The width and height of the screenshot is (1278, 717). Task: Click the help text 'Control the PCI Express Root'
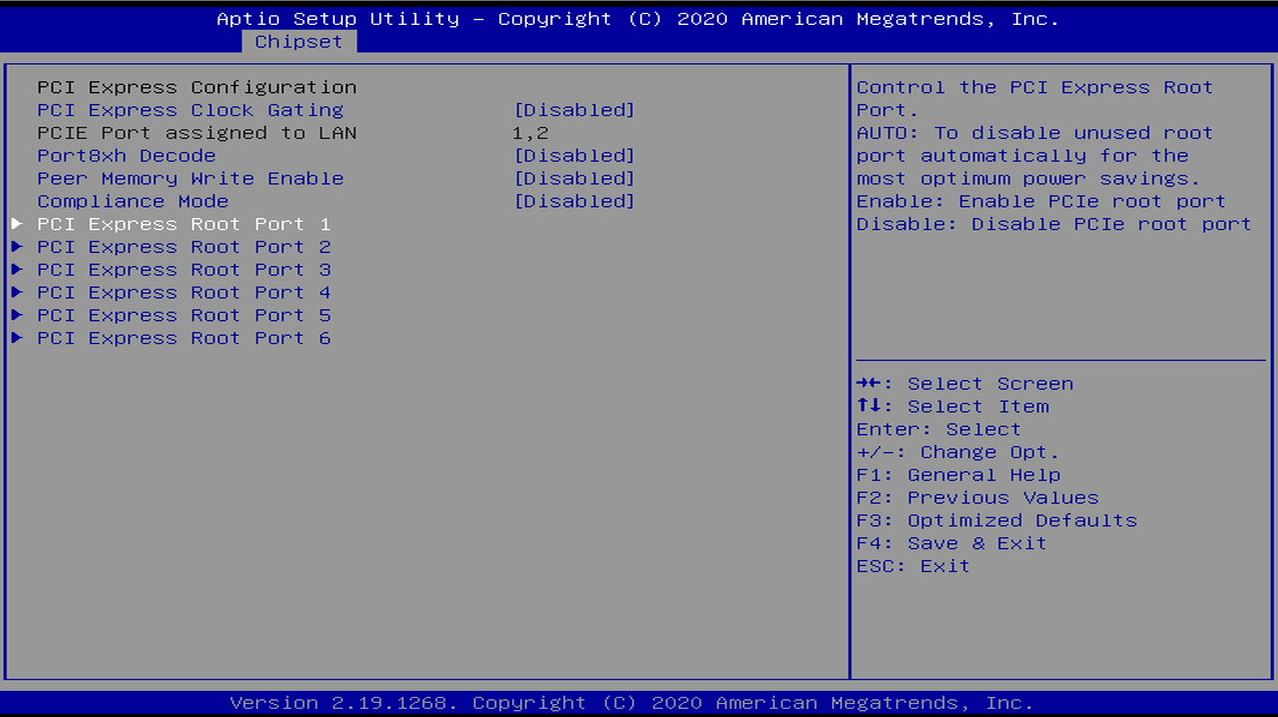1035,87
